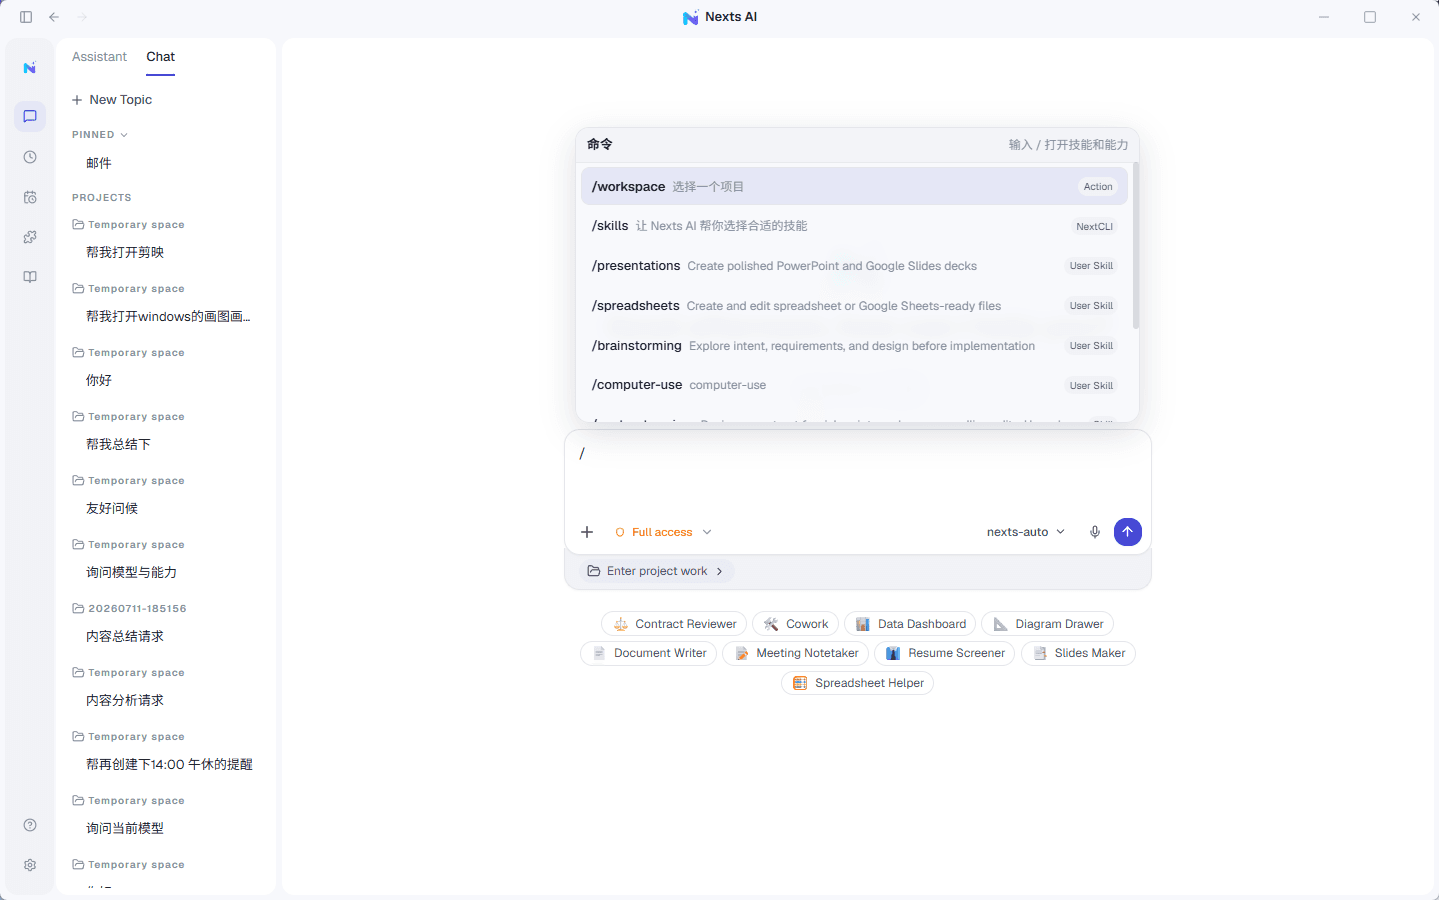Viewport: 1439px width, 900px height.
Task: Select the /brainstorming command
Action: tap(854, 346)
